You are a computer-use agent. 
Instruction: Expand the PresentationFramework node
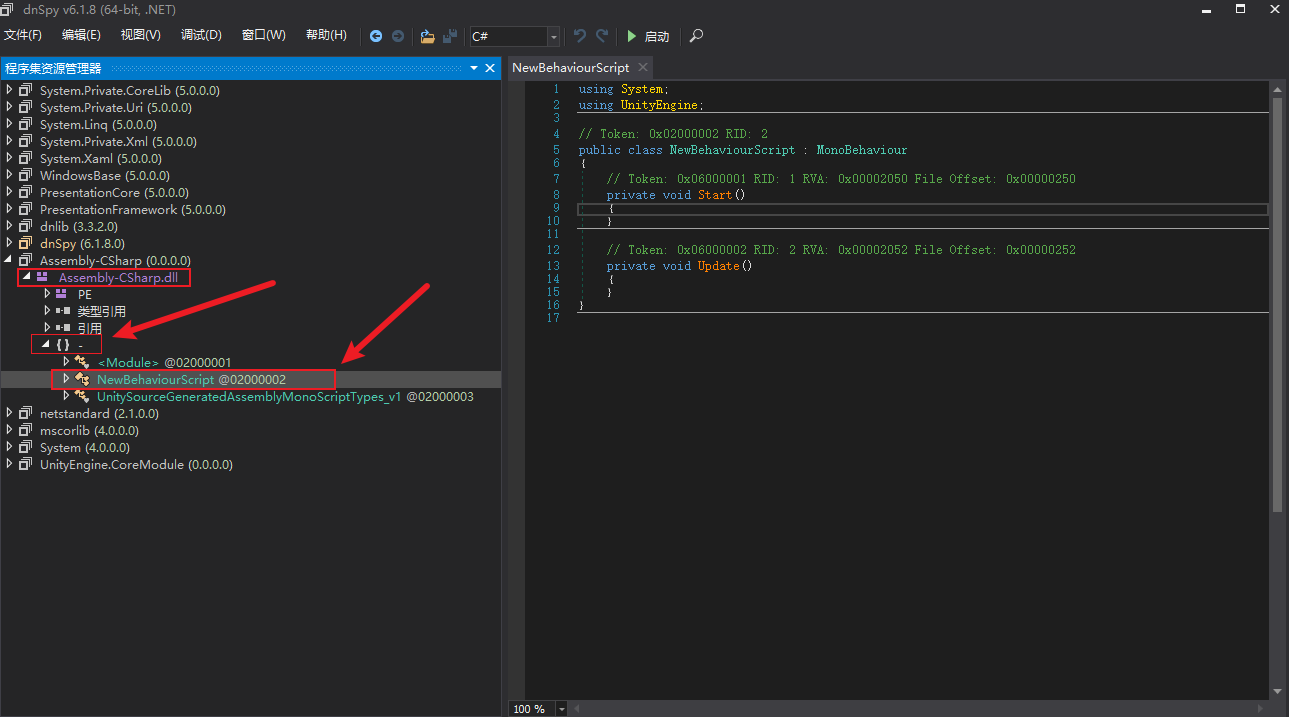point(9,209)
